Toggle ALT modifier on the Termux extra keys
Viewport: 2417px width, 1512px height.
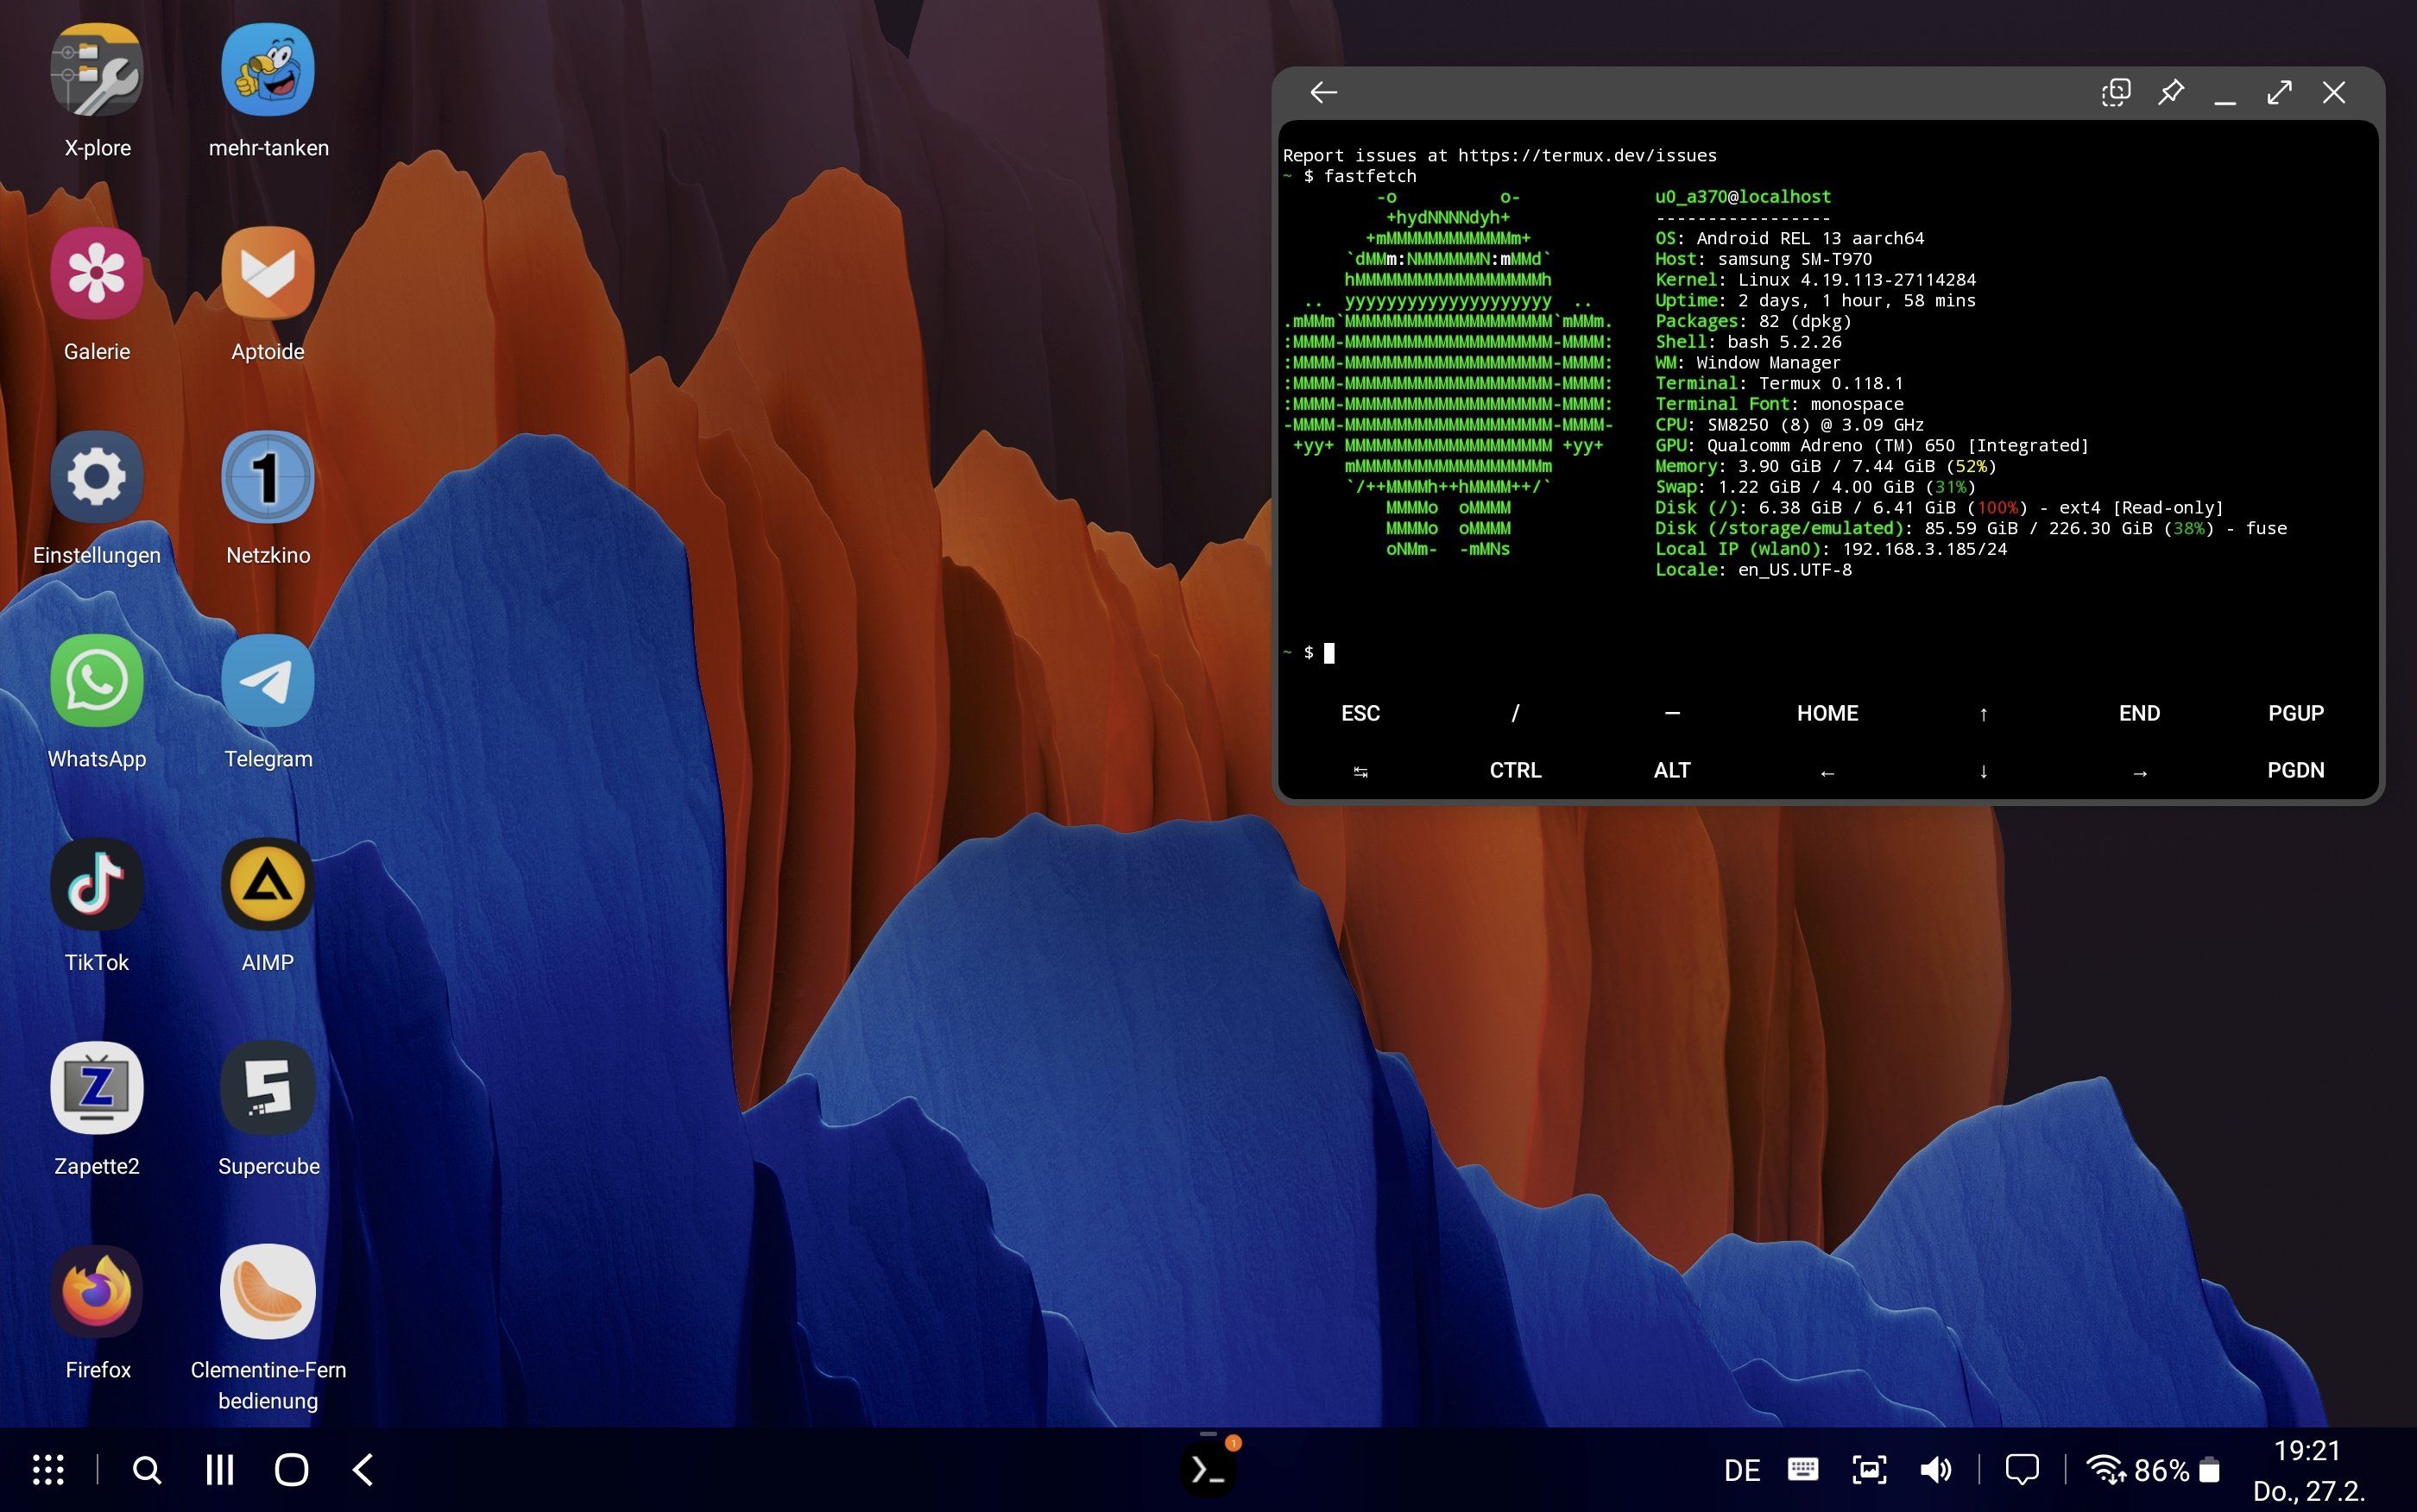click(x=1670, y=770)
